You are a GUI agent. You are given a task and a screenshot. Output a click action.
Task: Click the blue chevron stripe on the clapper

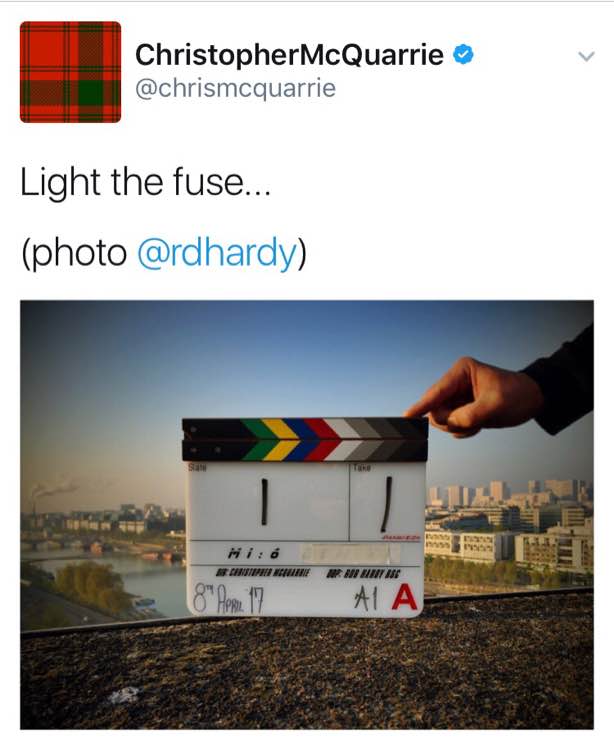pos(302,439)
